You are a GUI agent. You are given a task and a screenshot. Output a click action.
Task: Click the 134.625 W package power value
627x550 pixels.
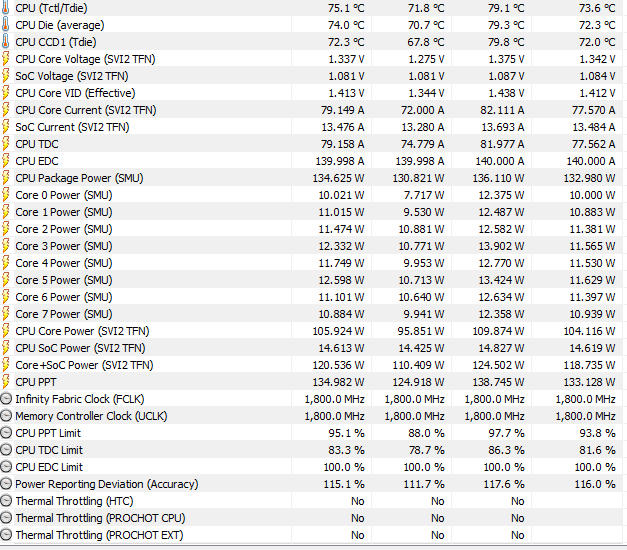338,178
